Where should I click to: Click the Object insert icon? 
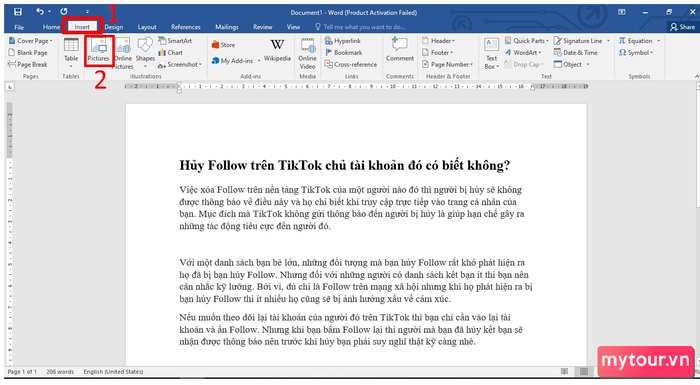point(558,65)
